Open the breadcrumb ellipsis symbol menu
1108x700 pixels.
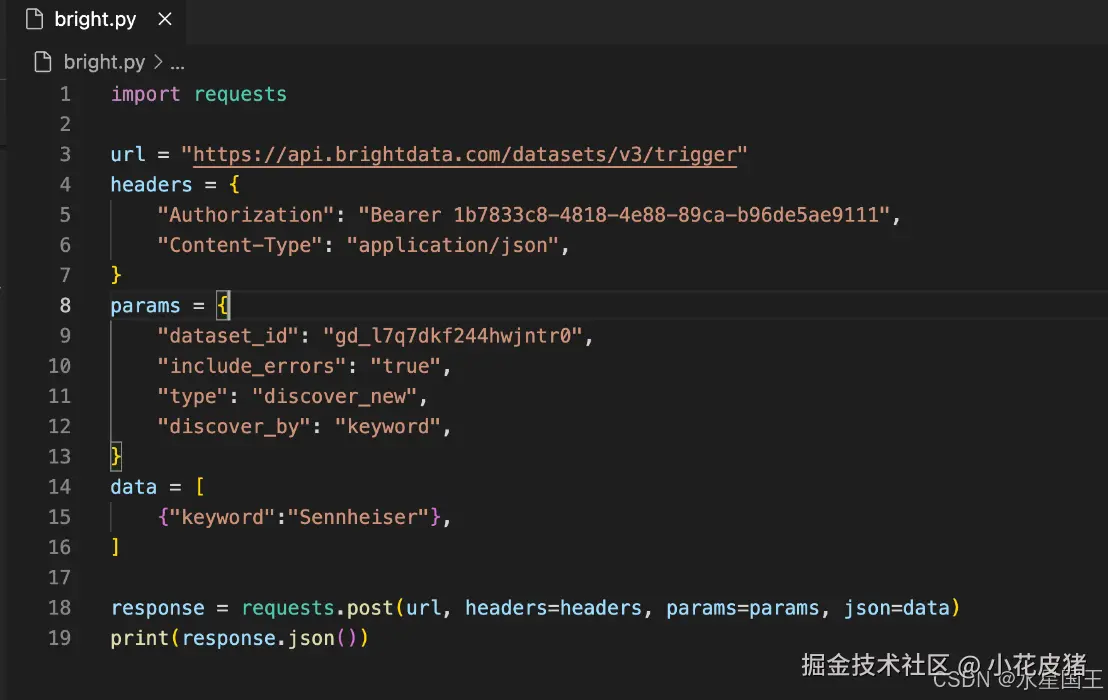[x=177, y=65]
